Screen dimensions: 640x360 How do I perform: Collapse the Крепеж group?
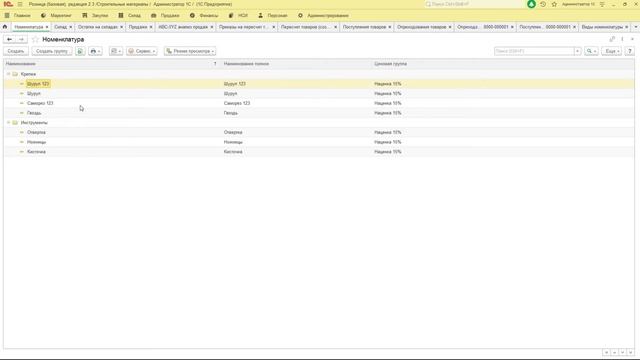[9, 74]
